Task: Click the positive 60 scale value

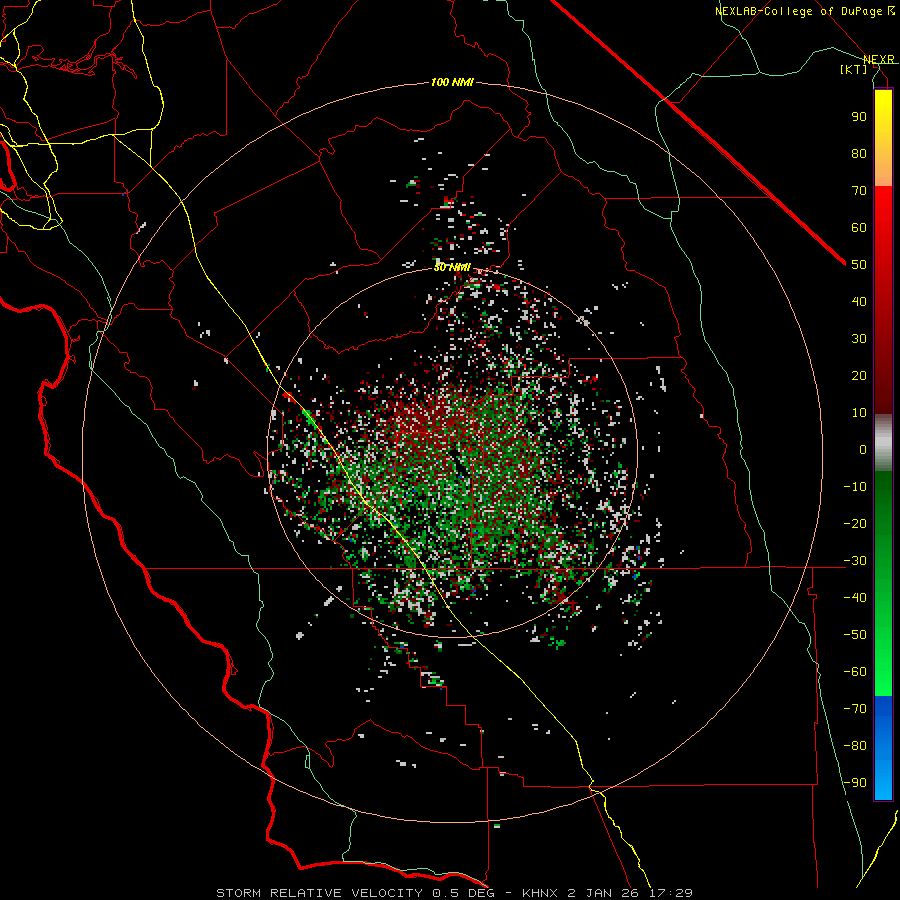Action: pos(859,227)
